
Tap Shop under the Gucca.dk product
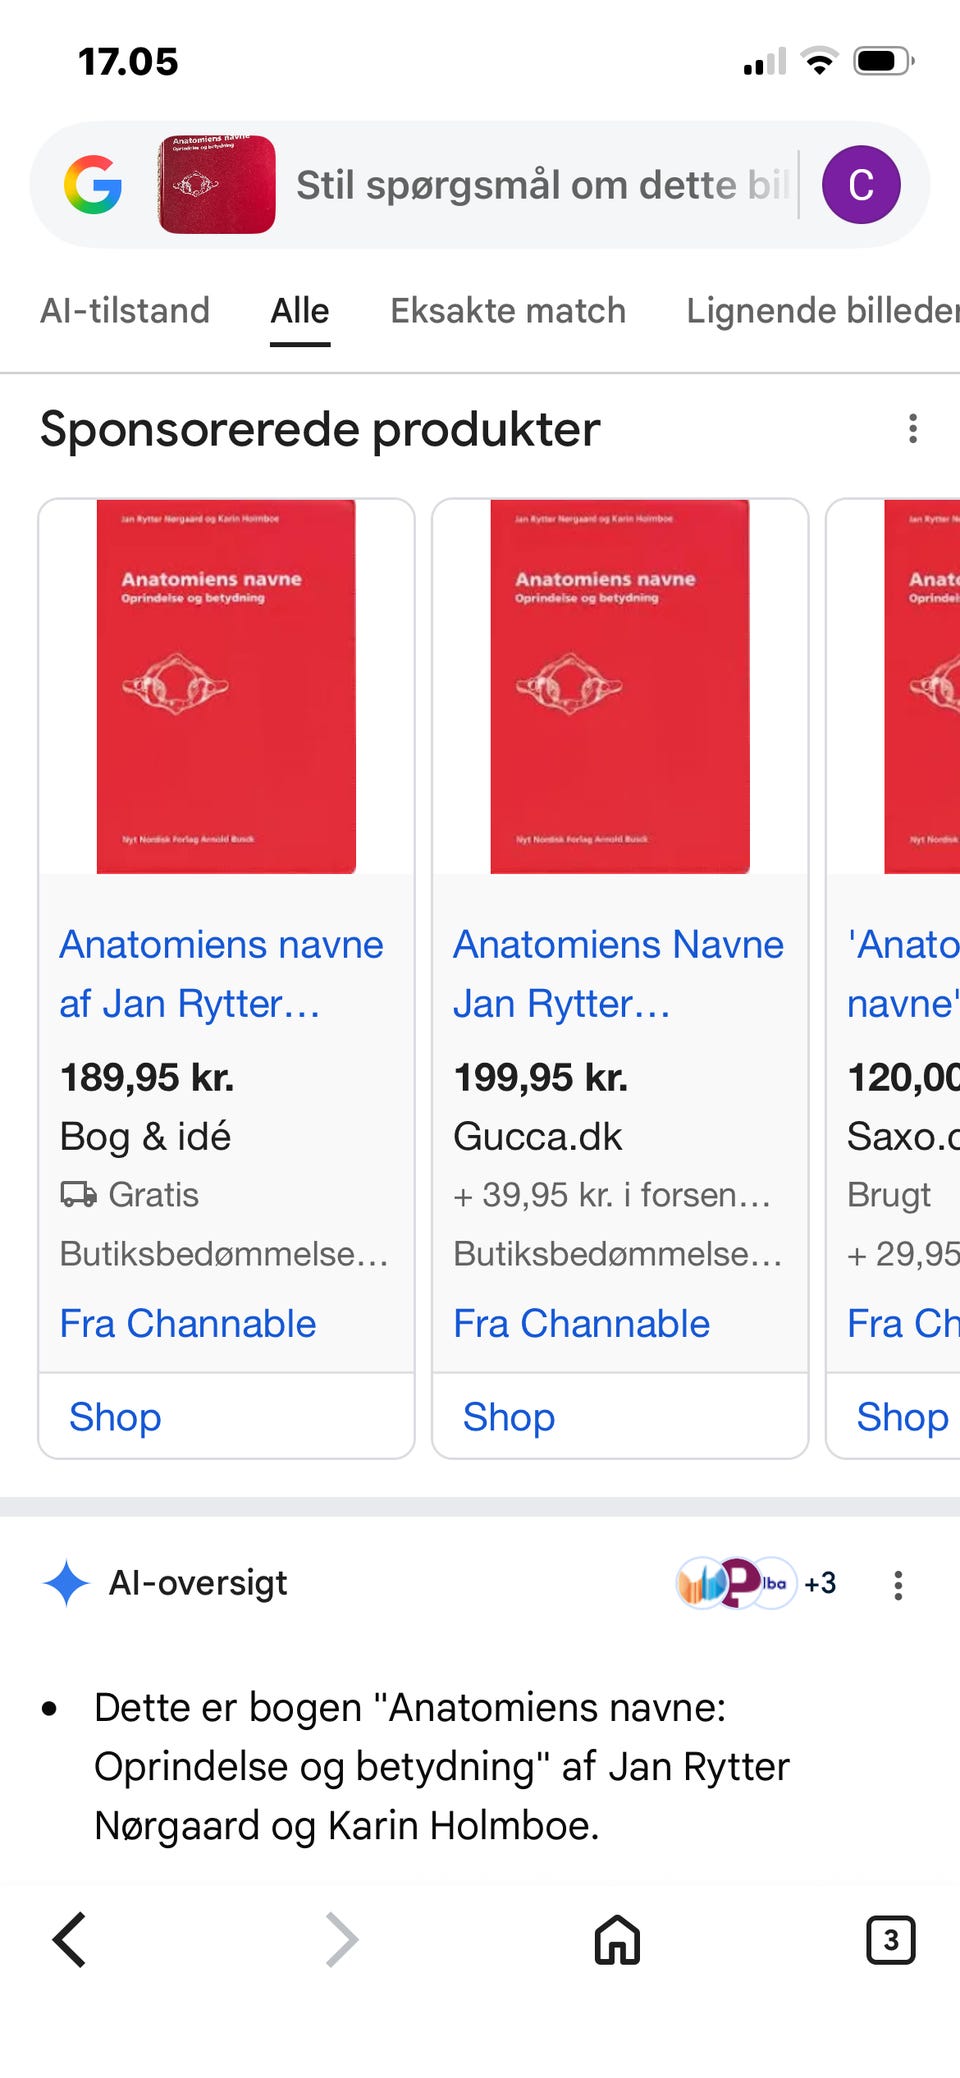coord(508,1417)
